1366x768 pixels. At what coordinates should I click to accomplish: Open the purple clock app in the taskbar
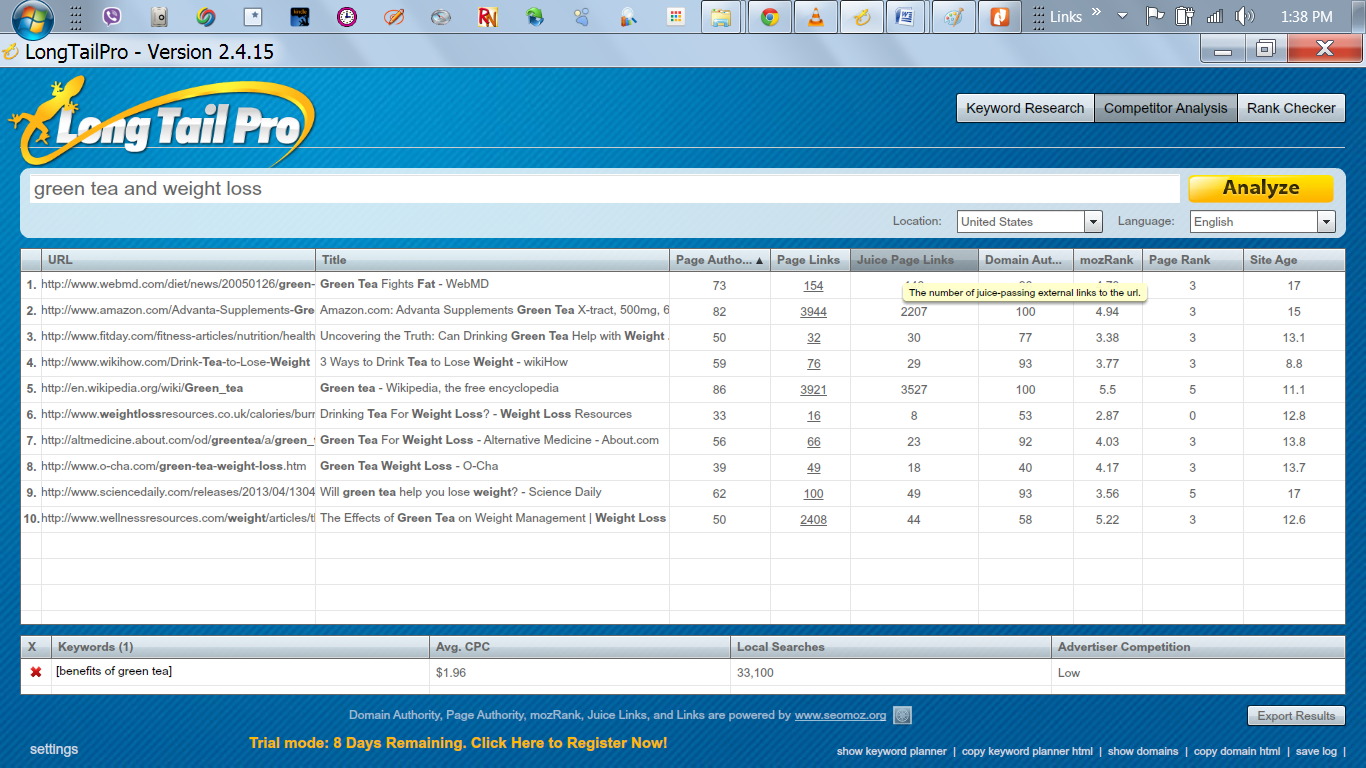(x=346, y=17)
